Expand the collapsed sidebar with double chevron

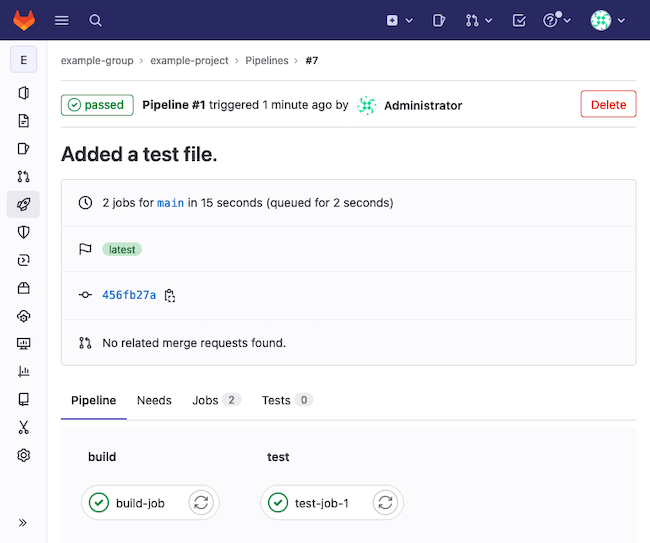(x=23, y=522)
